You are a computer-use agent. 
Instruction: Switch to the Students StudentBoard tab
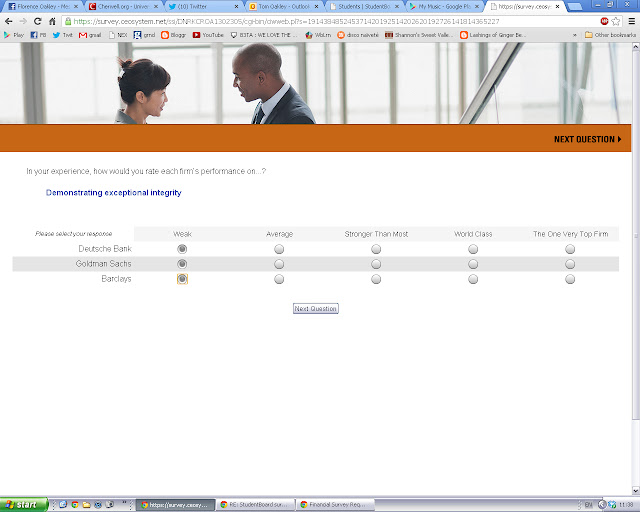click(x=364, y=7)
